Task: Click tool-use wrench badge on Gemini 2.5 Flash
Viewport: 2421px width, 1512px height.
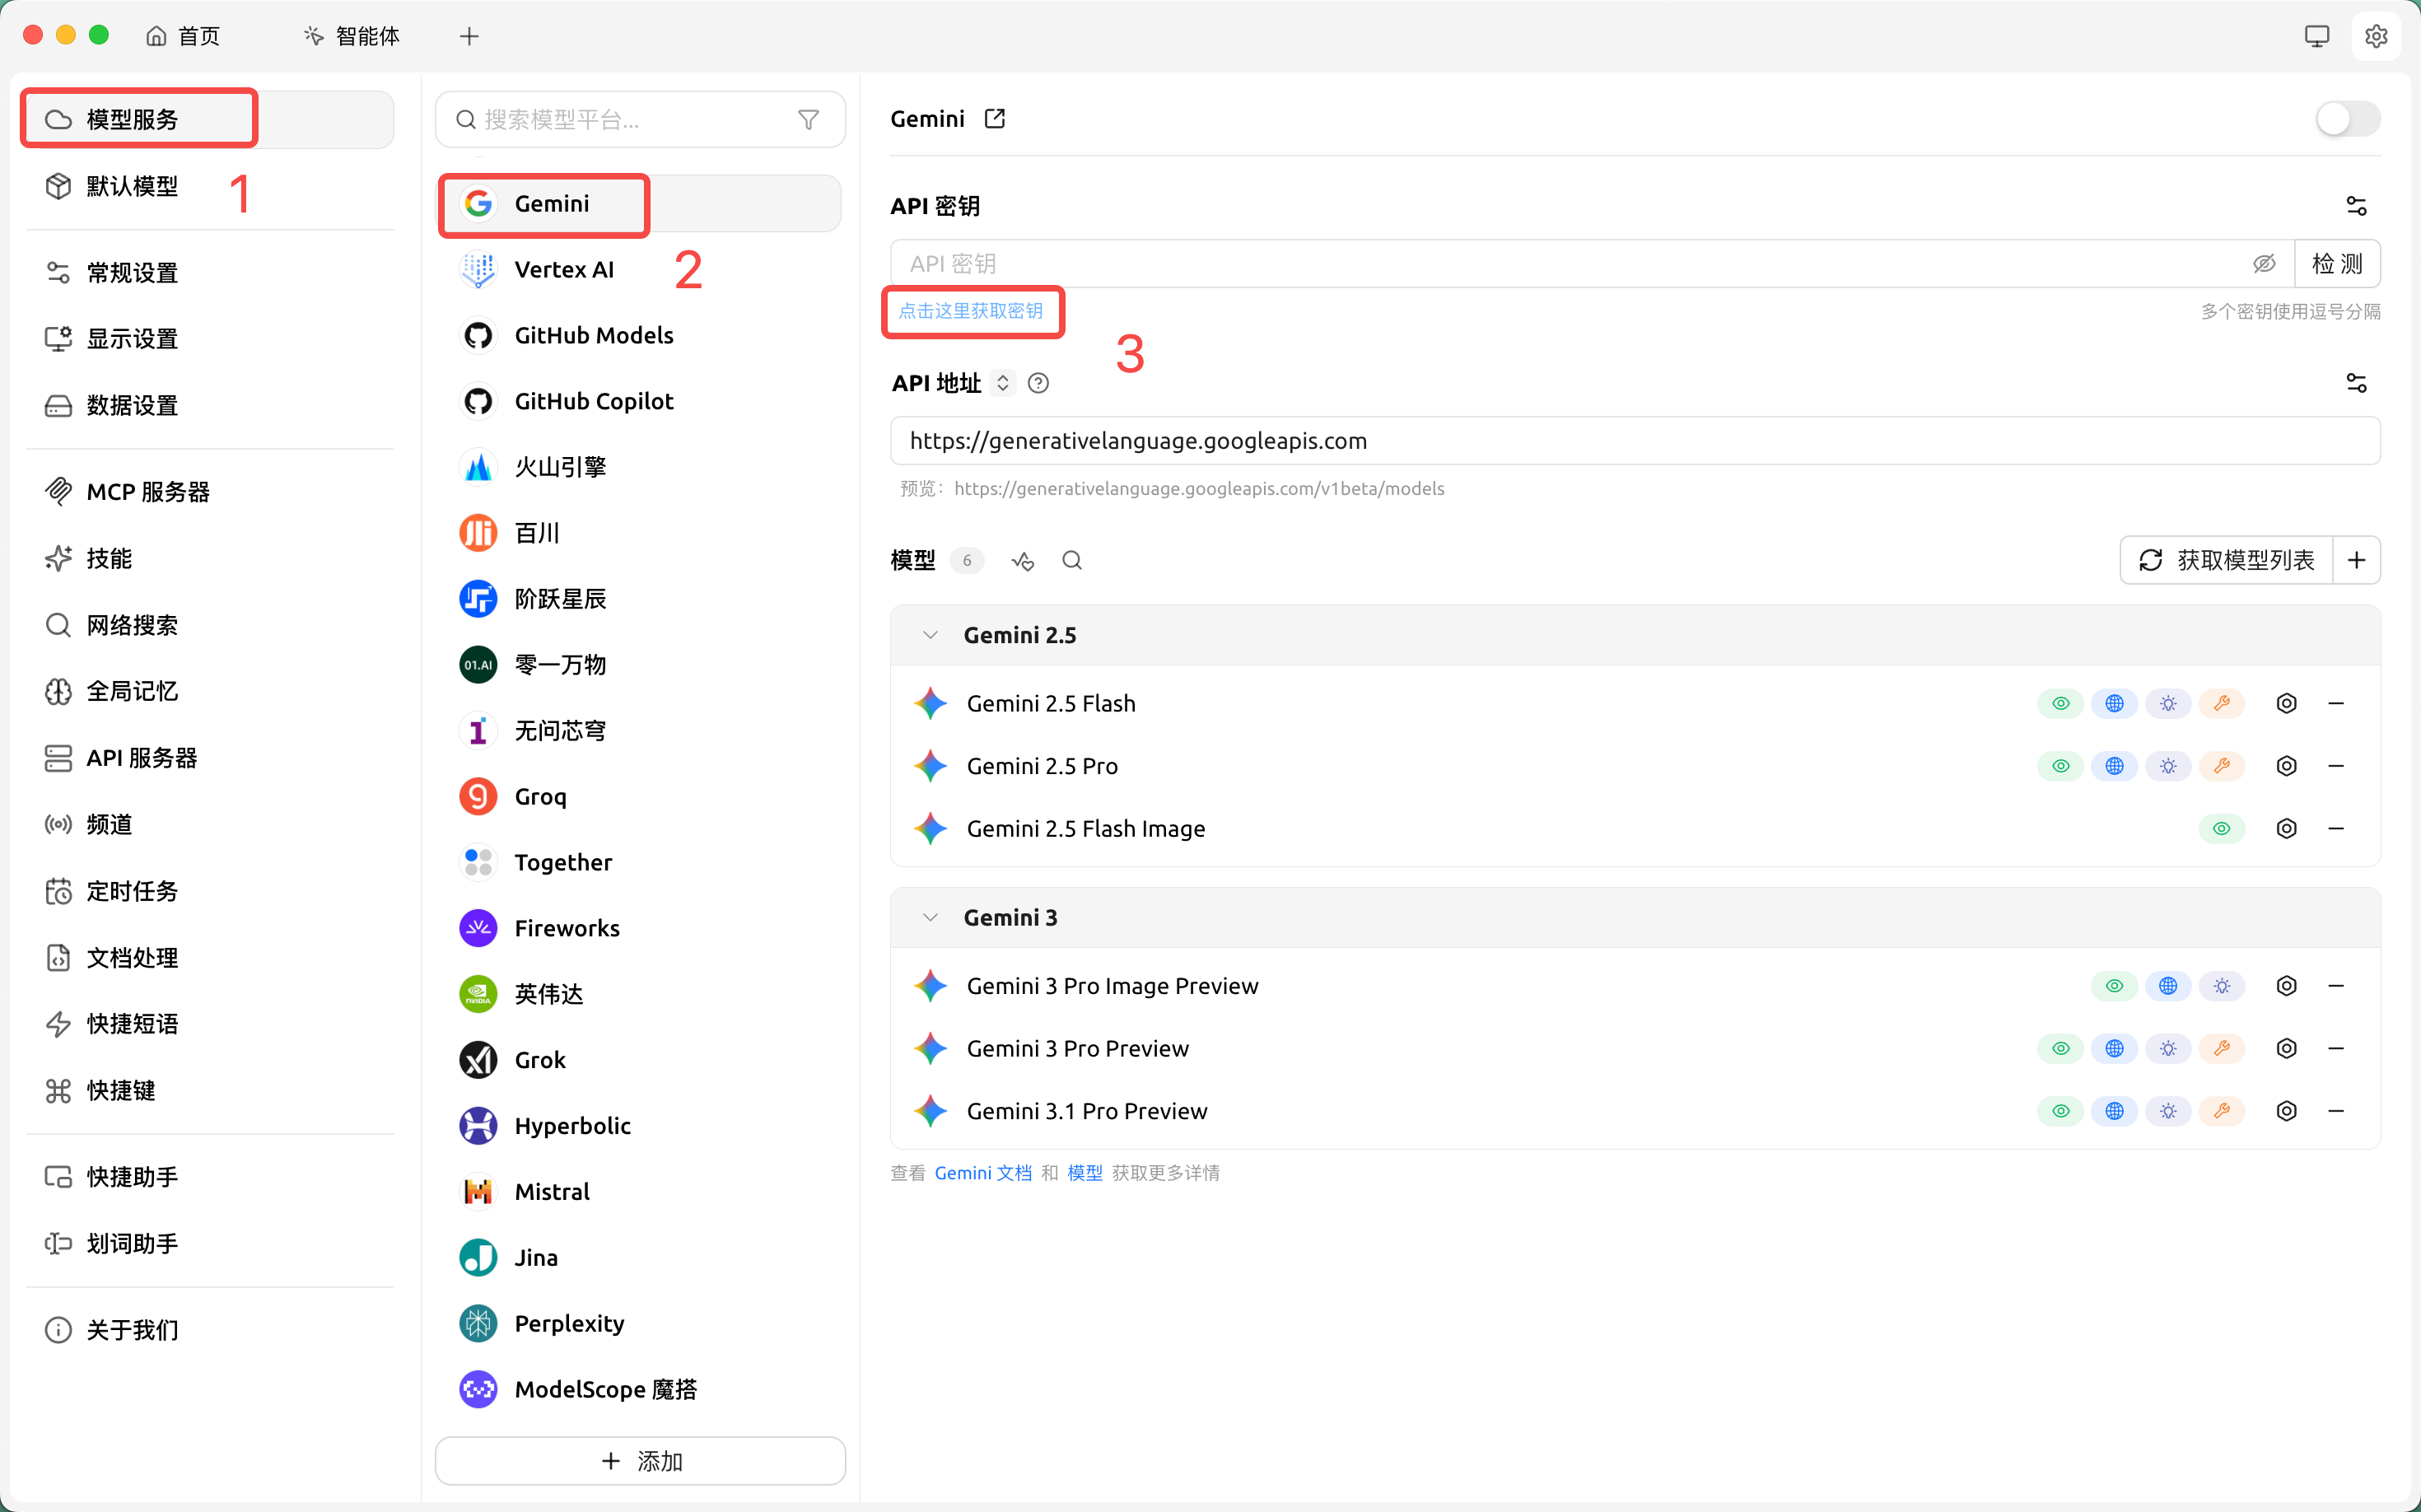Action: click(x=2222, y=704)
